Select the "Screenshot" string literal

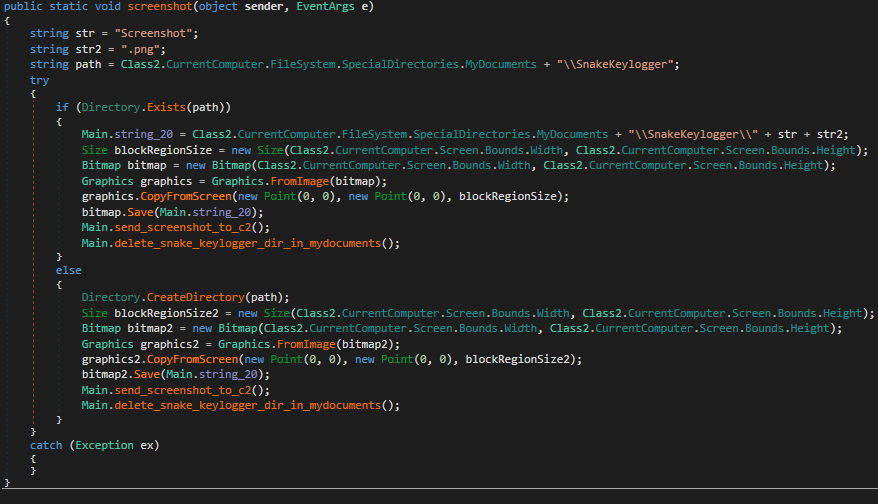click(153, 34)
